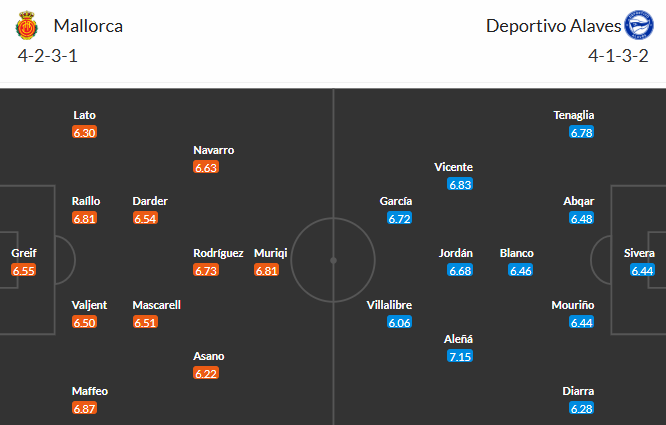Screen dimensions: 666x425
Task: Click the Mallorca club crest icon
Action: [26, 26]
